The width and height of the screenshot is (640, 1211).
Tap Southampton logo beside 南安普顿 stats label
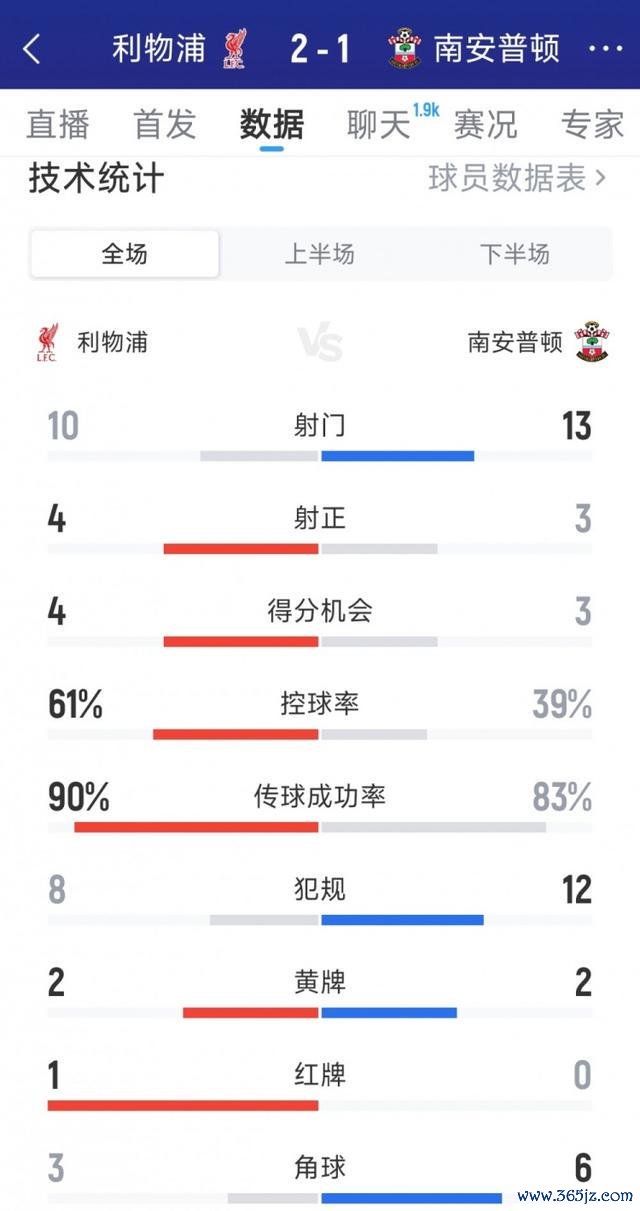[592, 342]
